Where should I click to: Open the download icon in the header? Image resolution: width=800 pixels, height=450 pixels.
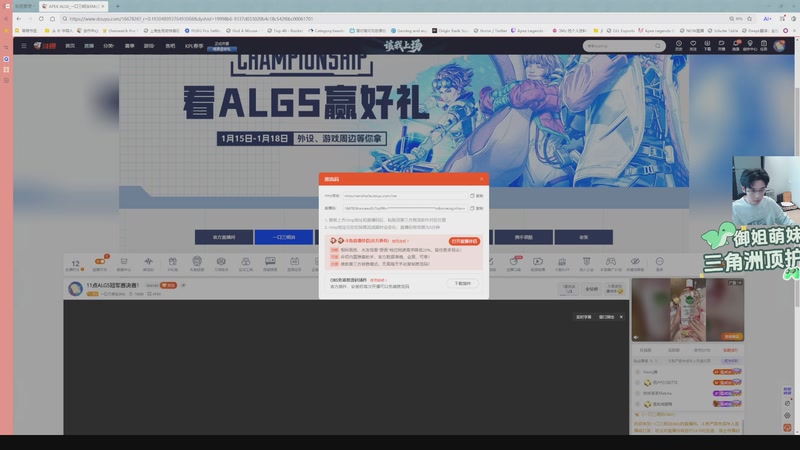click(x=707, y=45)
